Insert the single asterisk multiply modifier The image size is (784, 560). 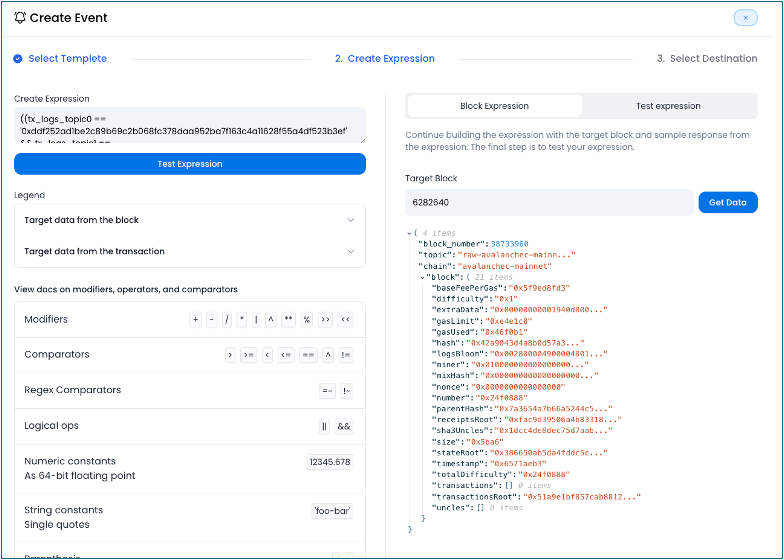[x=242, y=320]
